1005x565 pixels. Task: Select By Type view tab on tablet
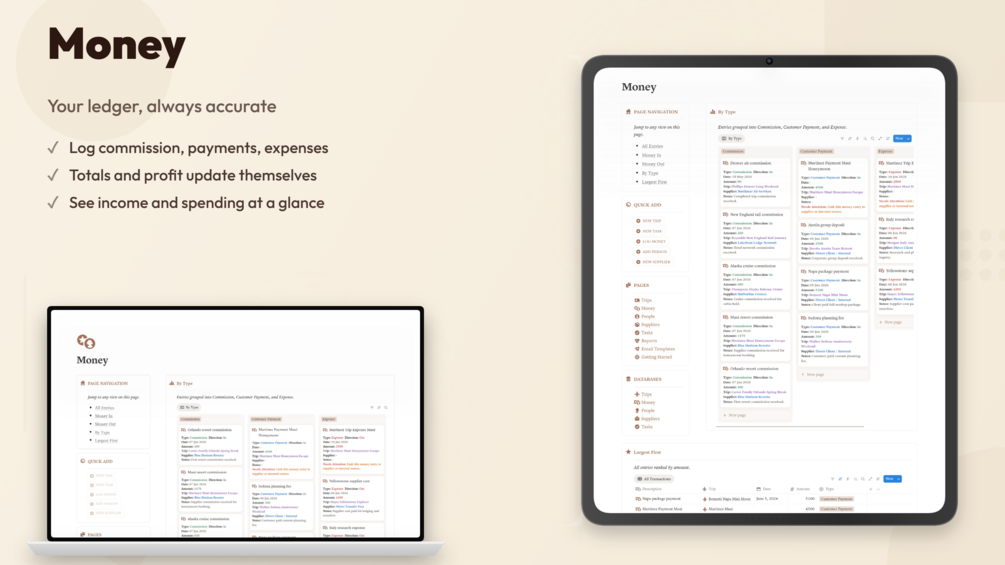[731, 138]
